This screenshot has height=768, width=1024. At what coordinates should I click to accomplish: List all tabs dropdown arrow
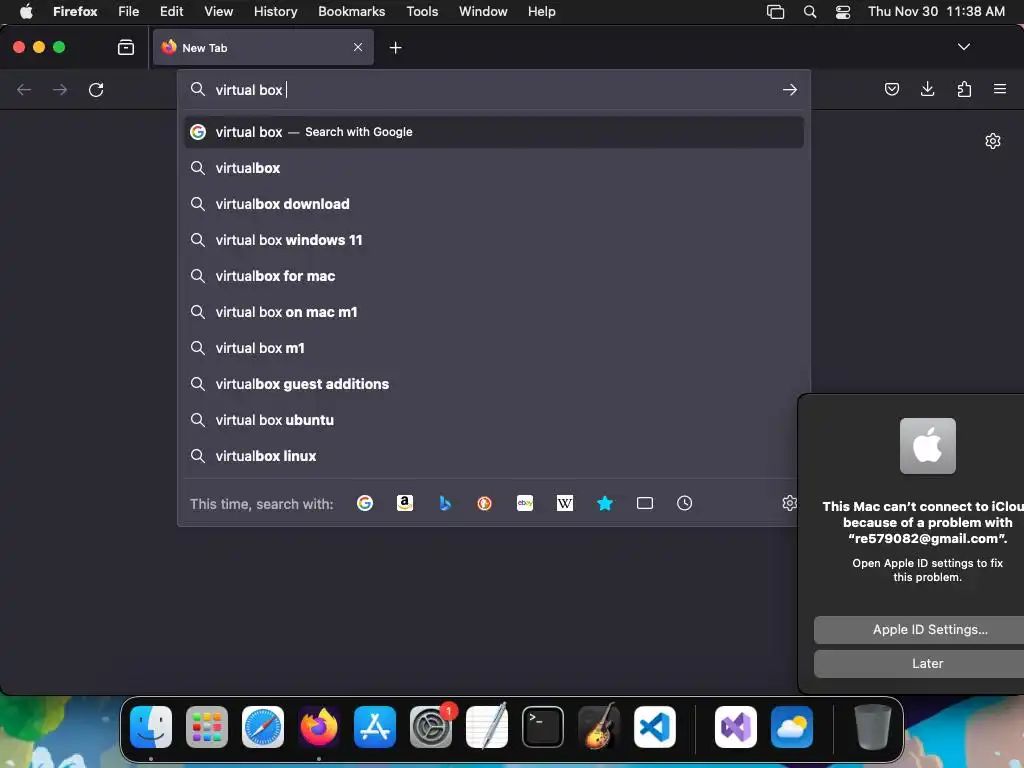tap(964, 47)
